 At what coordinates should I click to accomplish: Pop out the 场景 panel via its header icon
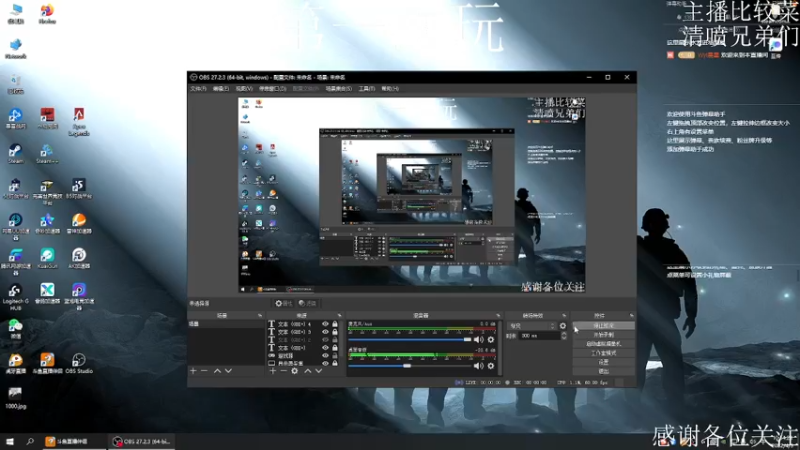[260, 316]
